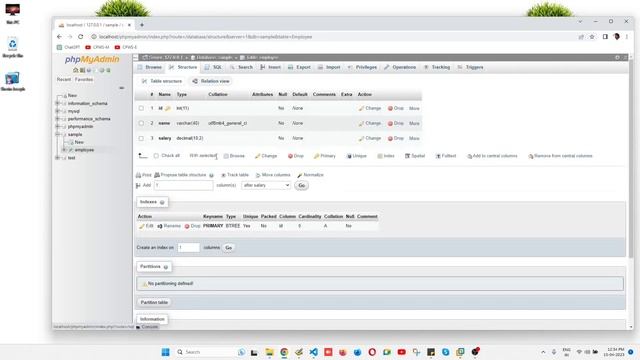Collapse the sample database node

coord(58,134)
